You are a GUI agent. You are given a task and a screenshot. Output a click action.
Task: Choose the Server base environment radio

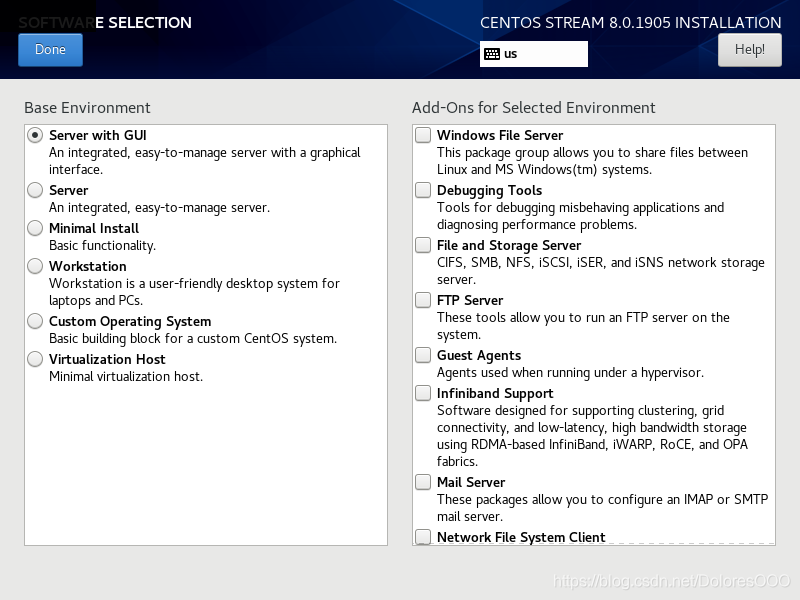[x=35, y=190]
